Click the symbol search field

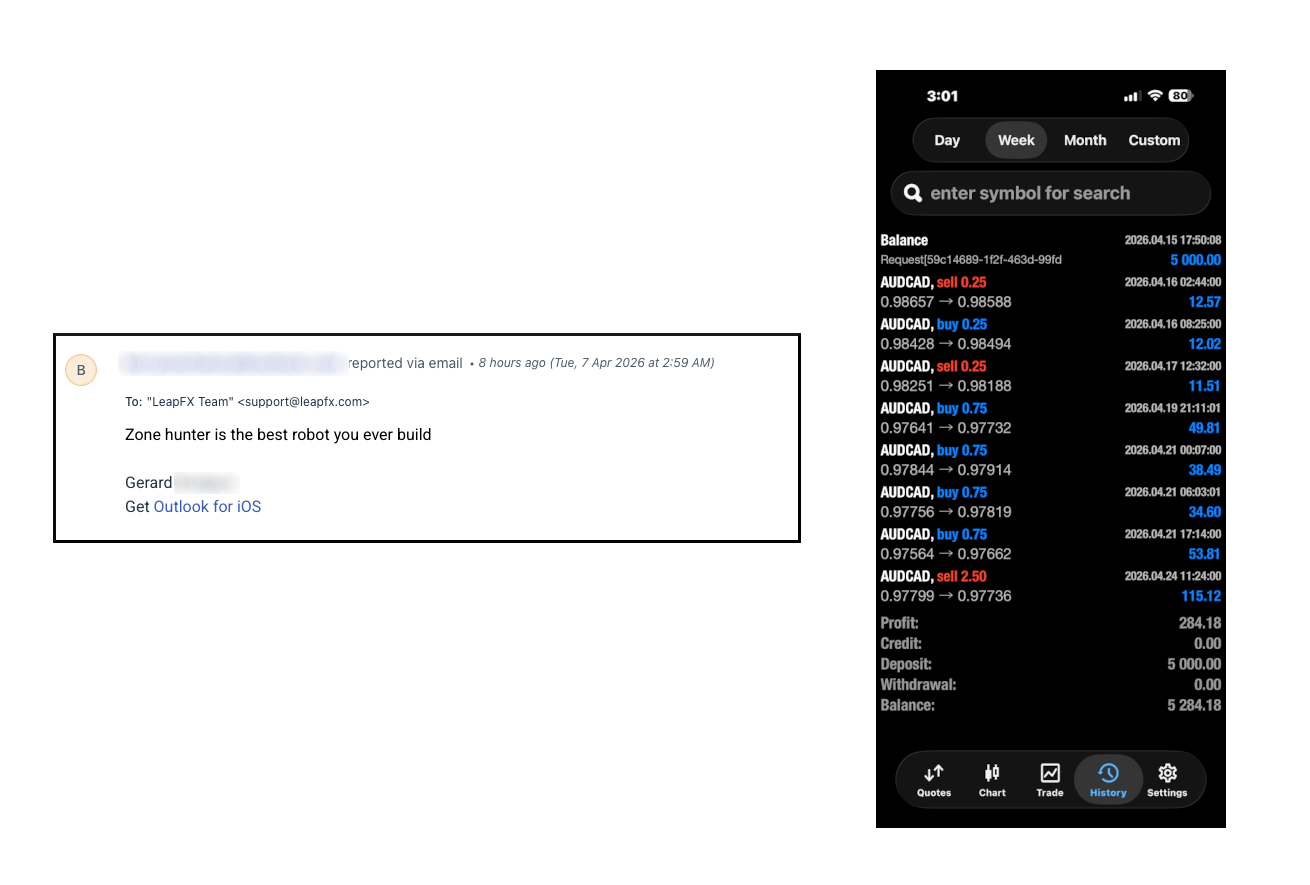1050,193
